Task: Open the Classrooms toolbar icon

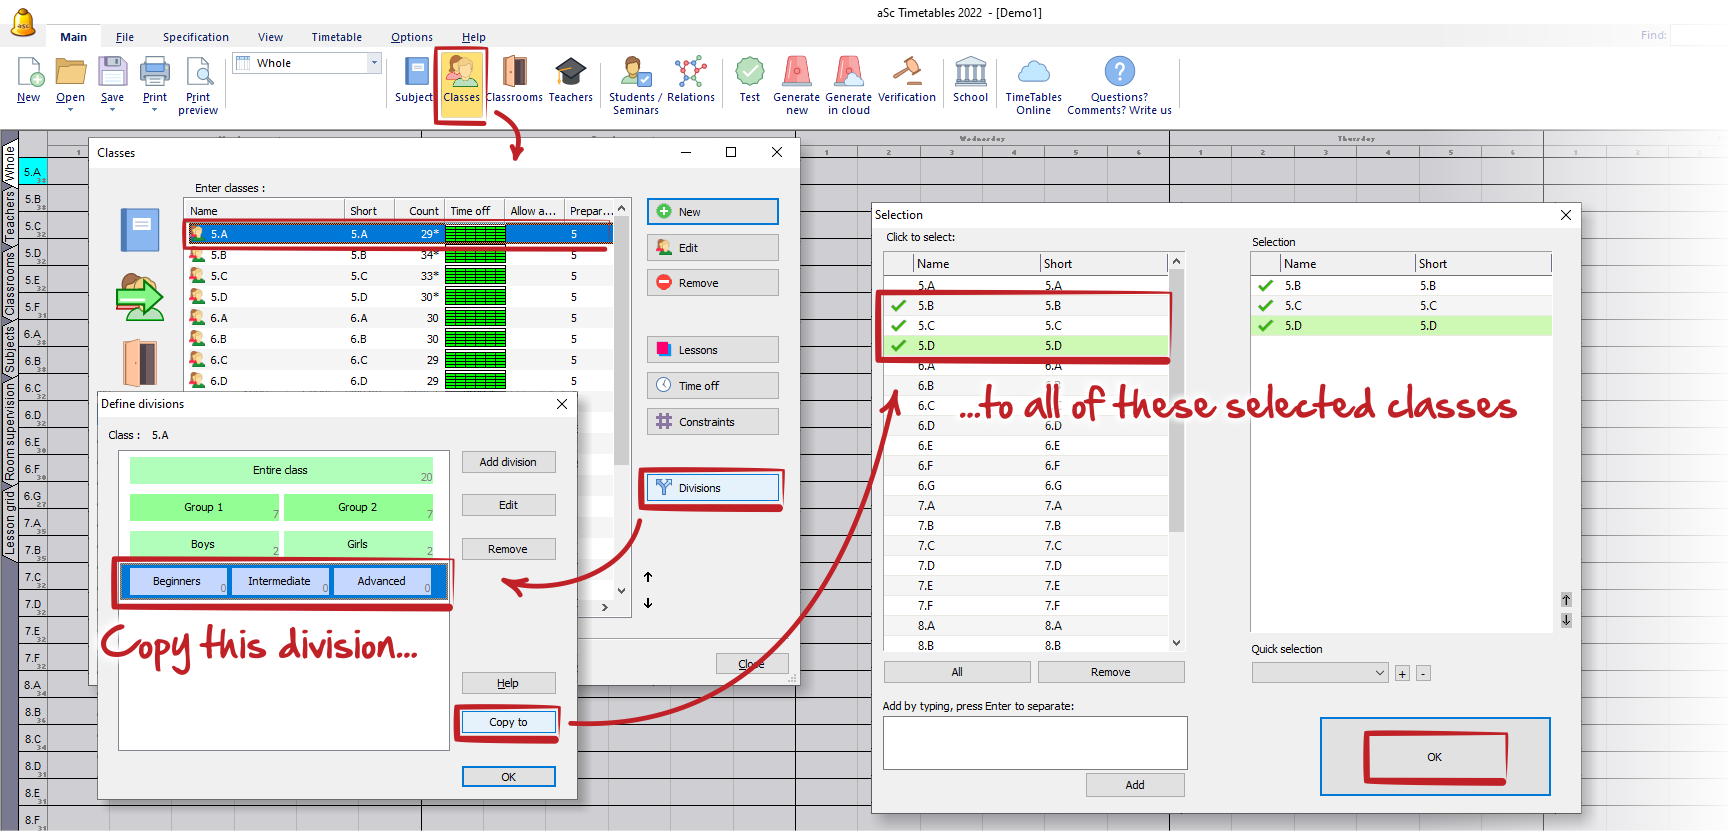Action: pos(514,79)
